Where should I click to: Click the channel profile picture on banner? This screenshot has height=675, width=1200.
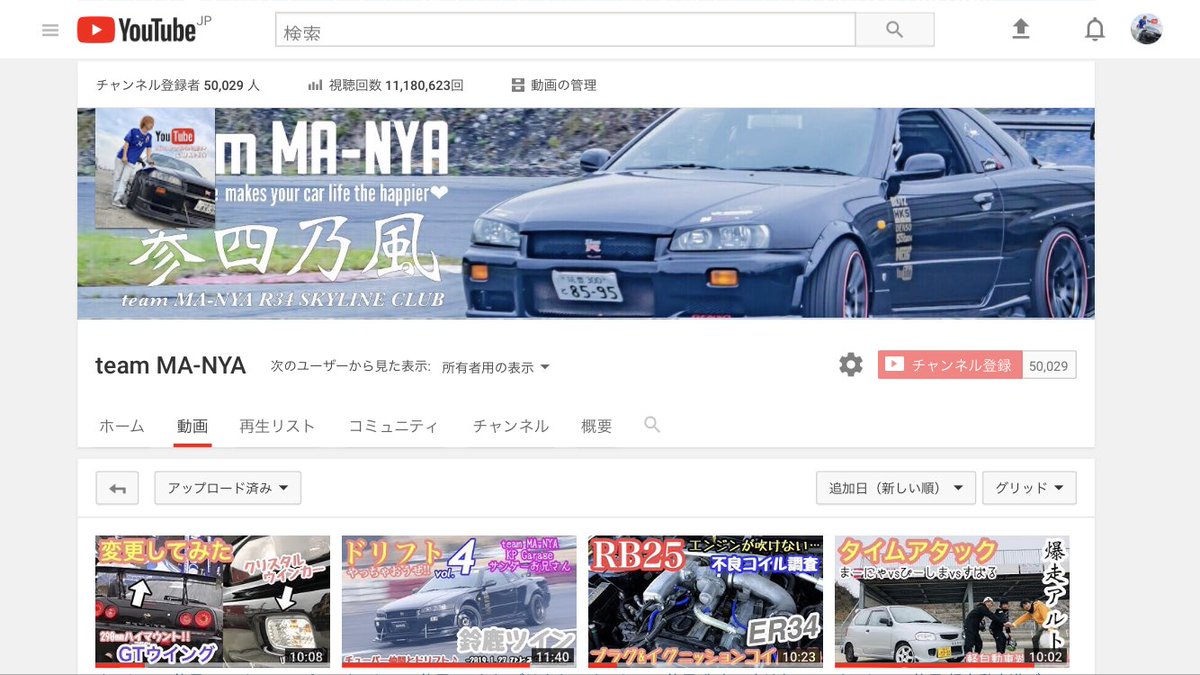(x=155, y=168)
